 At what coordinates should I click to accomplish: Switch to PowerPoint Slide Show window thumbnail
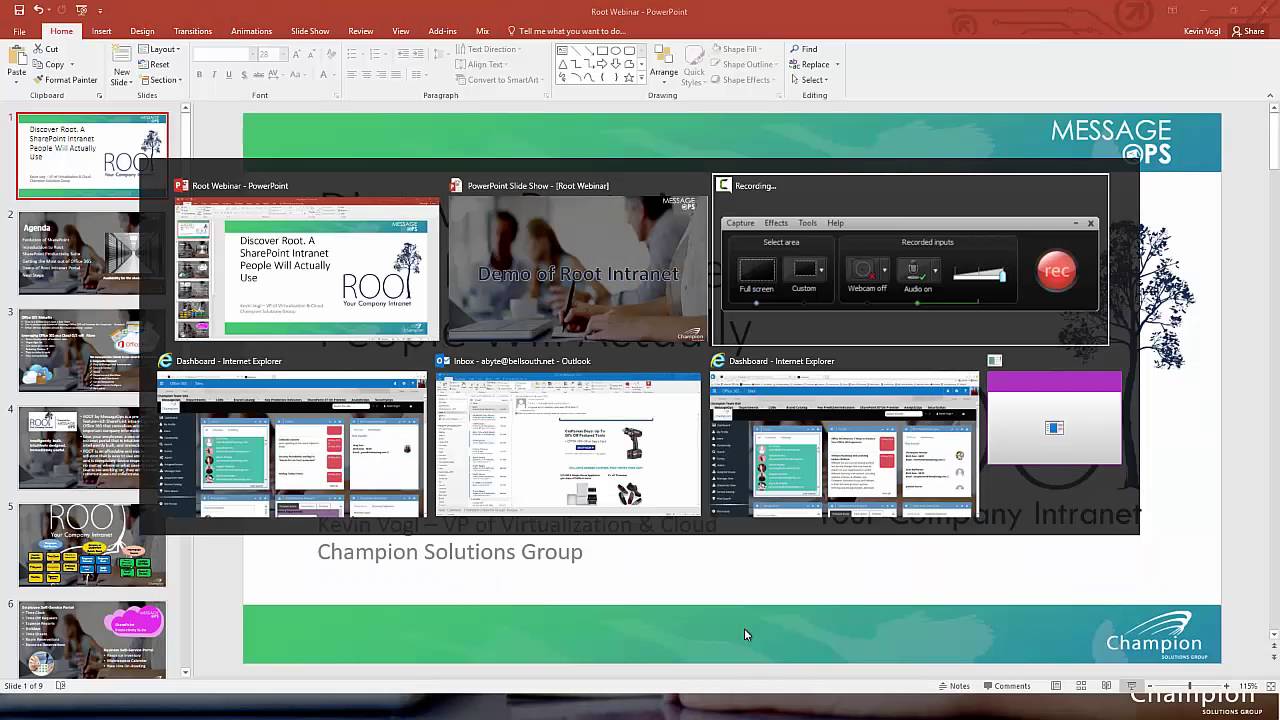pos(578,260)
